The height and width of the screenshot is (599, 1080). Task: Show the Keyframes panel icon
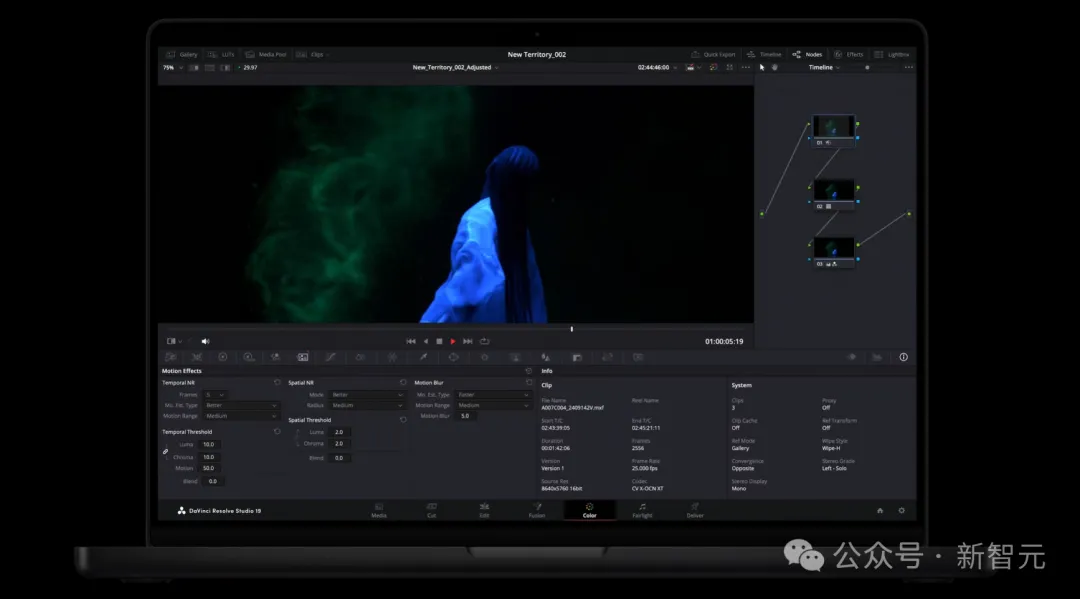tap(851, 357)
